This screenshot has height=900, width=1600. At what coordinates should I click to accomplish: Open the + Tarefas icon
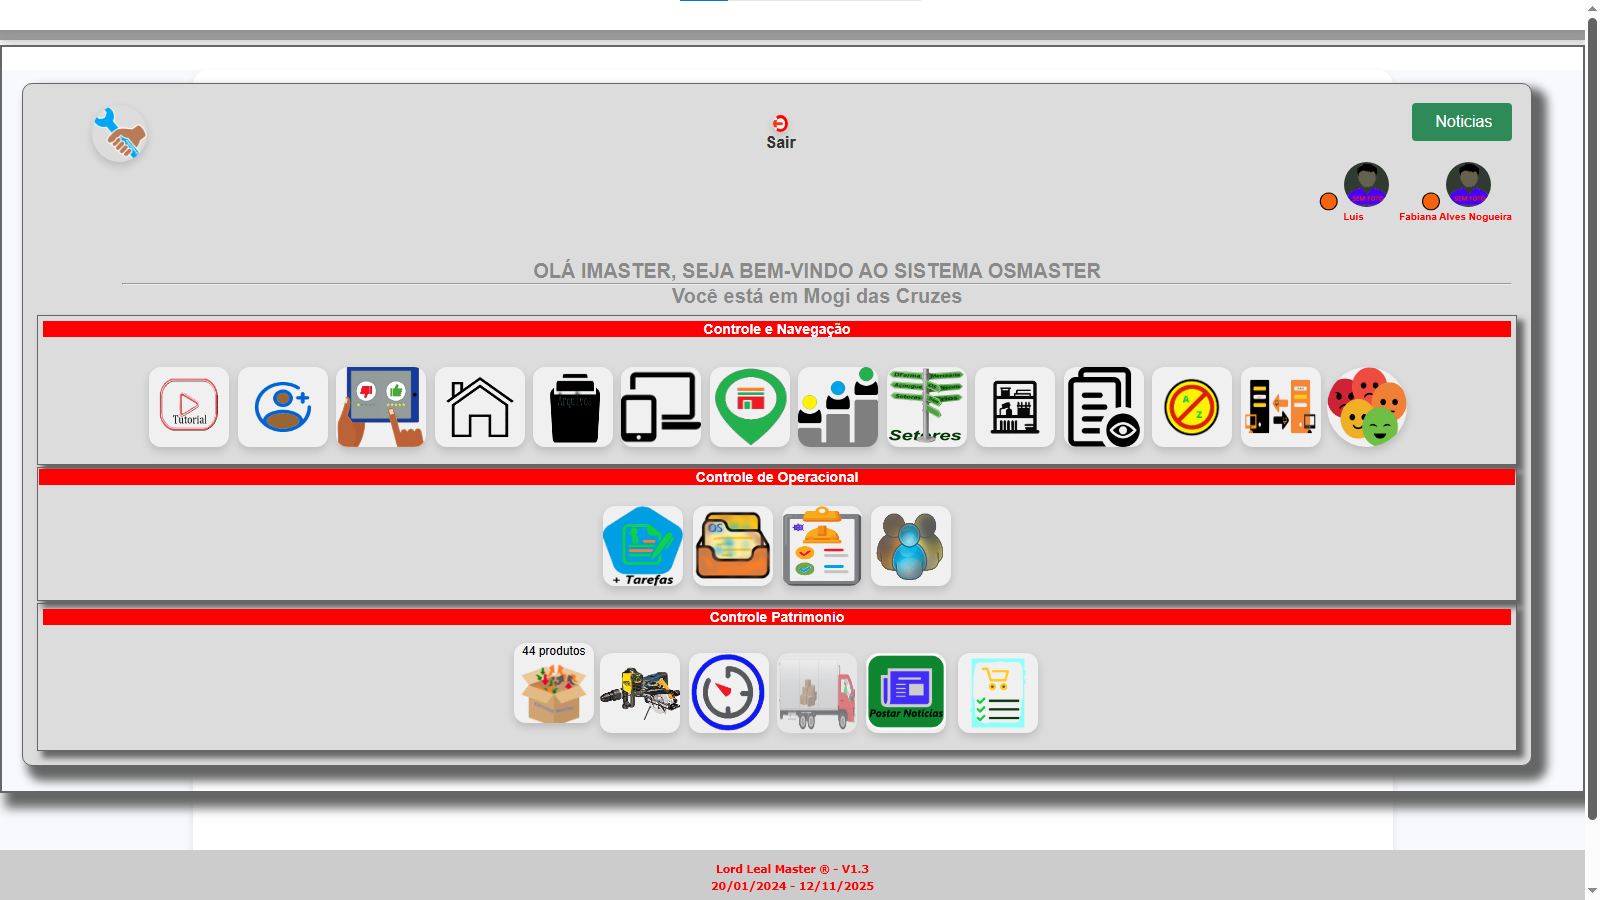643,546
